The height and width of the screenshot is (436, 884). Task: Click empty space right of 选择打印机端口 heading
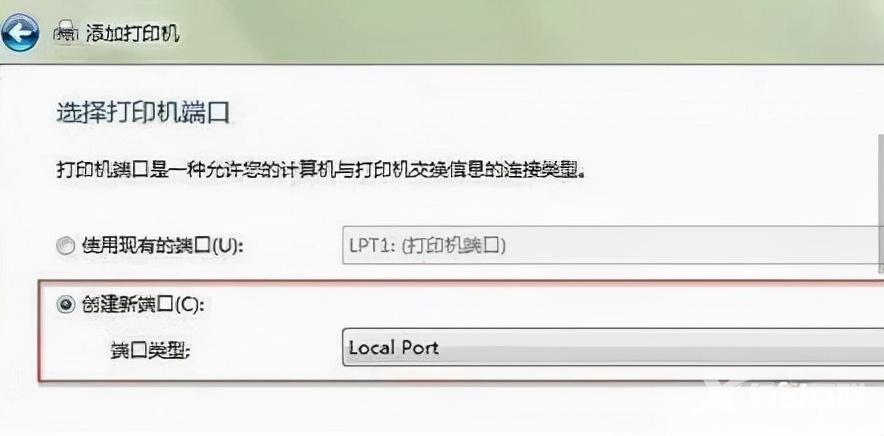(x=552, y=113)
